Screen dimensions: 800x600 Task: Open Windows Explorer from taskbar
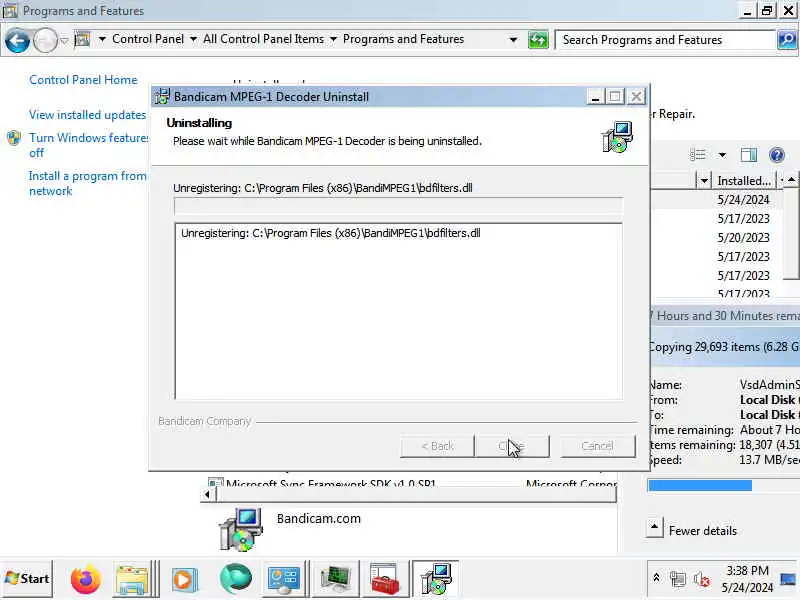(x=133, y=579)
